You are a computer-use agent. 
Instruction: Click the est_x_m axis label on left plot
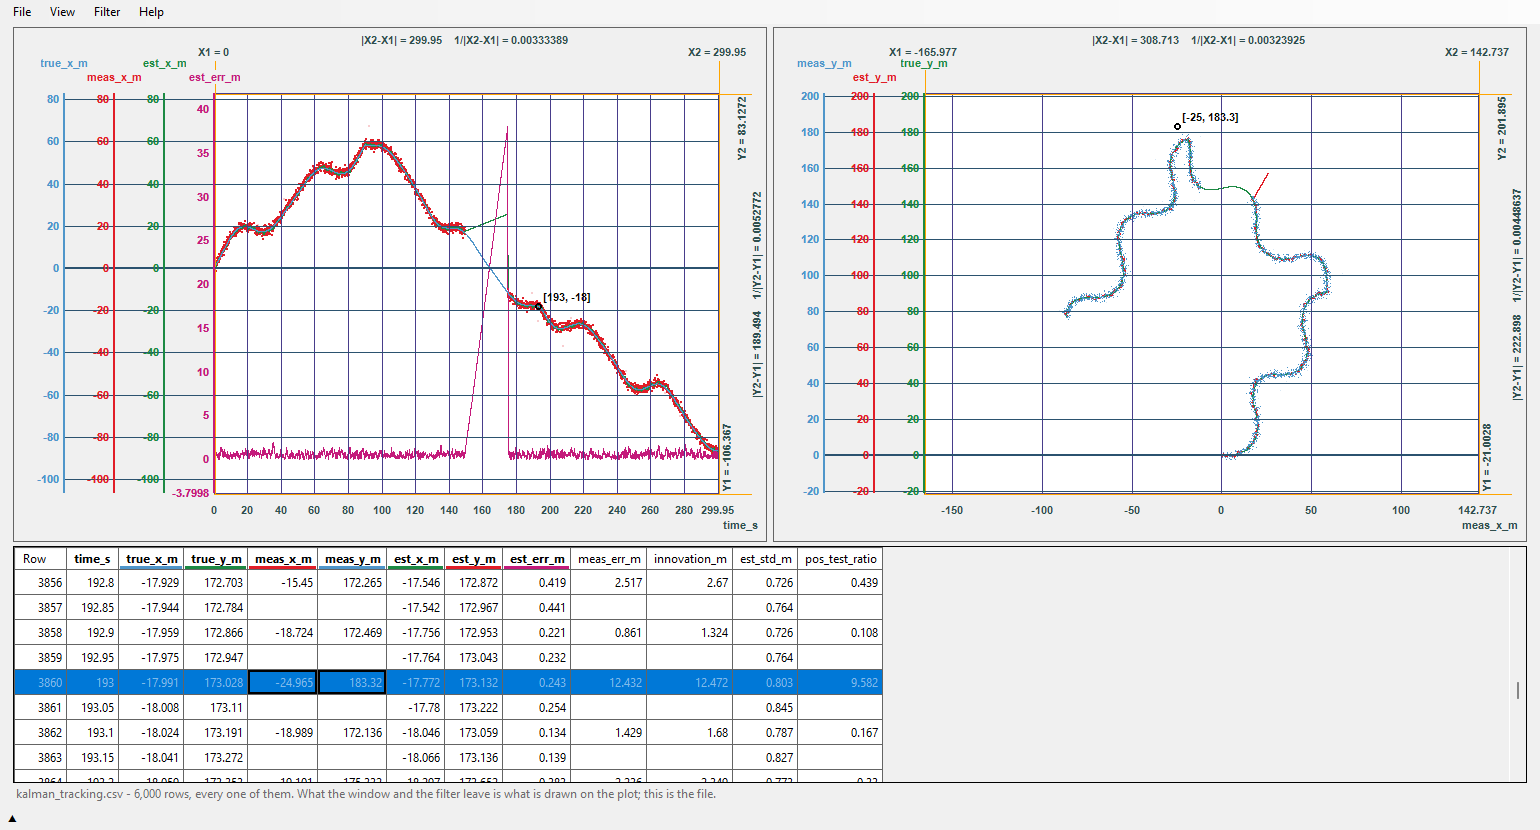point(164,63)
